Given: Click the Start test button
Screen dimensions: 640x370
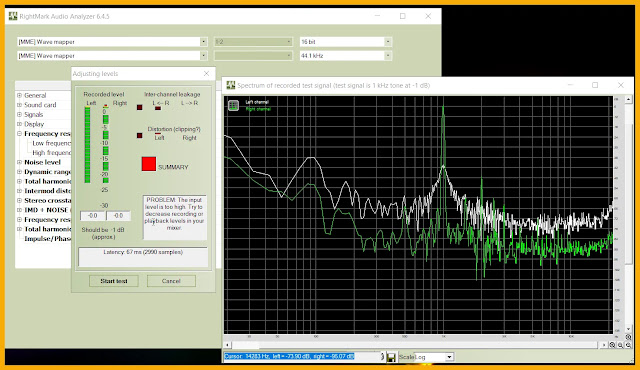Looking at the screenshot, I should (x=114, y=281).
